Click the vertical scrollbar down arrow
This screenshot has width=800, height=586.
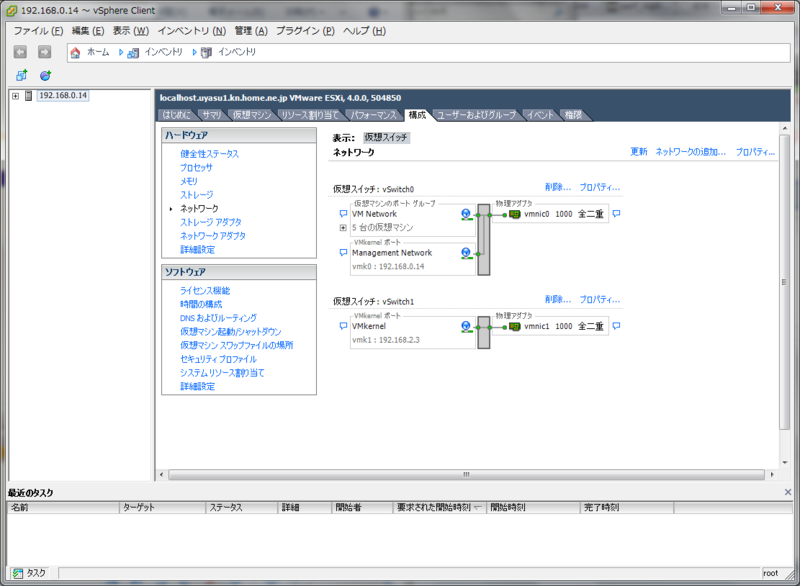click(785, 463)
